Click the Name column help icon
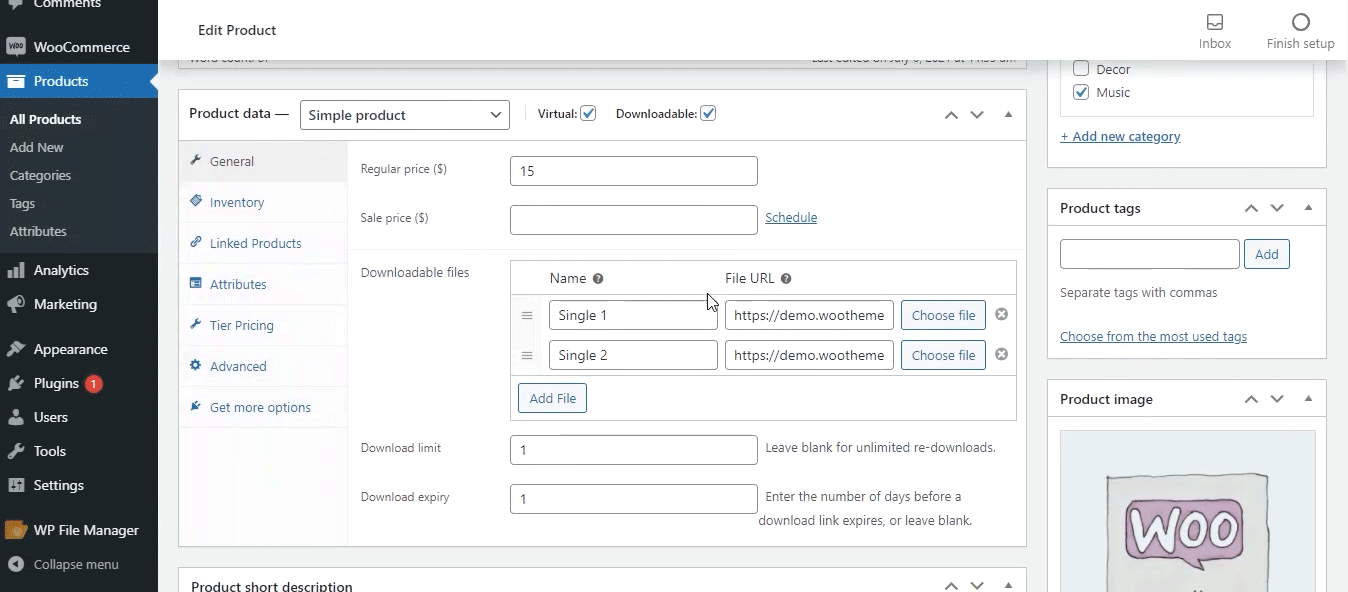 click(x=598, y=279)
